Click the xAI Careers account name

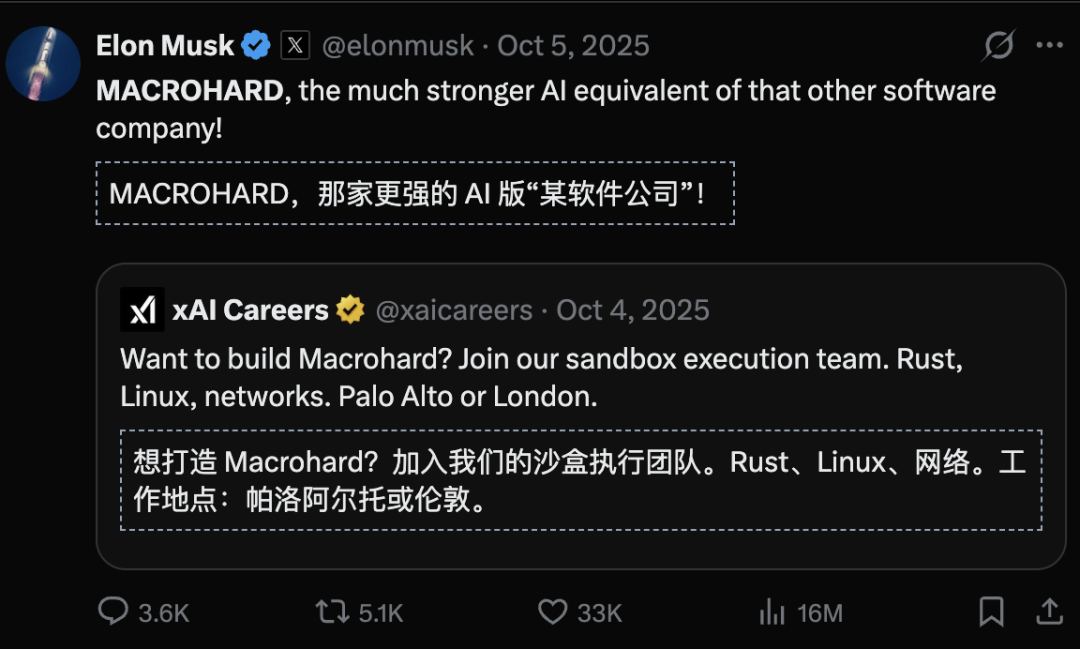tap(250, 310)
